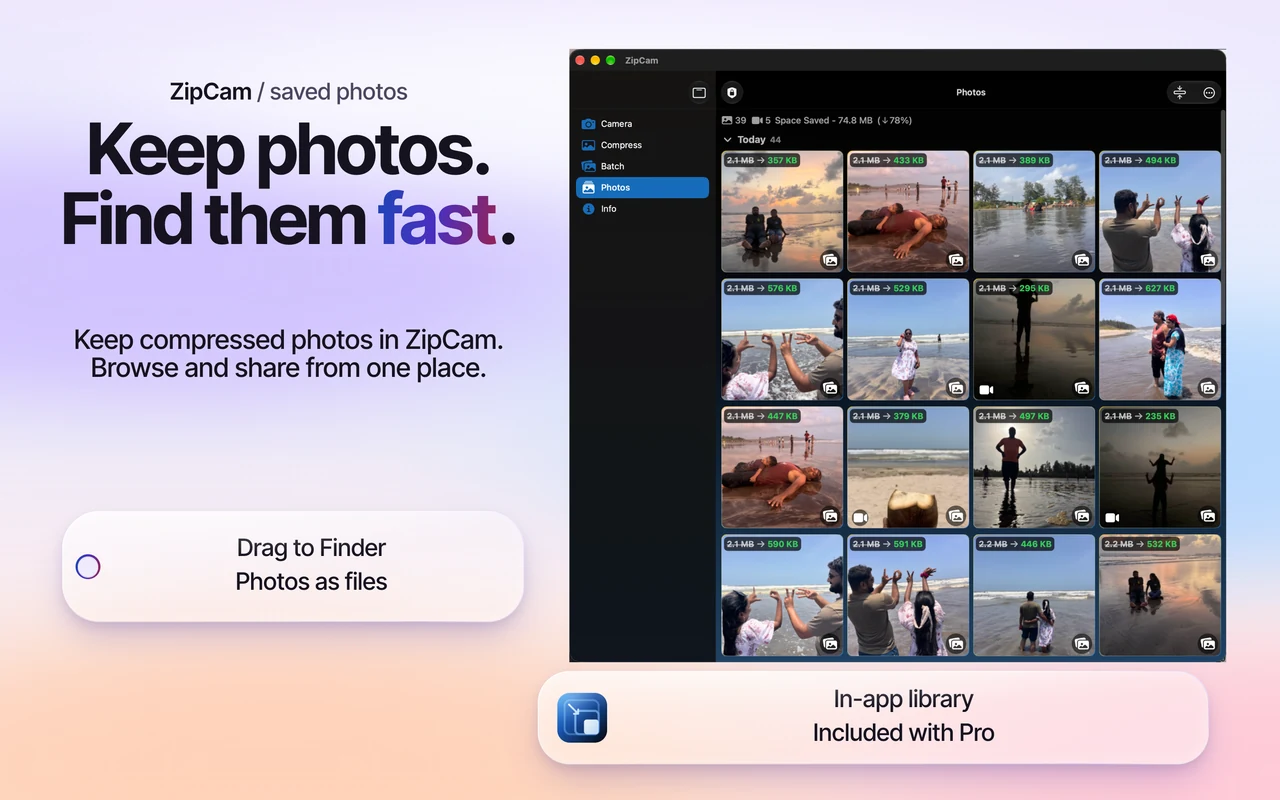Click gallery badge on 529 KB photo
1280x800 pixels.
click(956, 388)
